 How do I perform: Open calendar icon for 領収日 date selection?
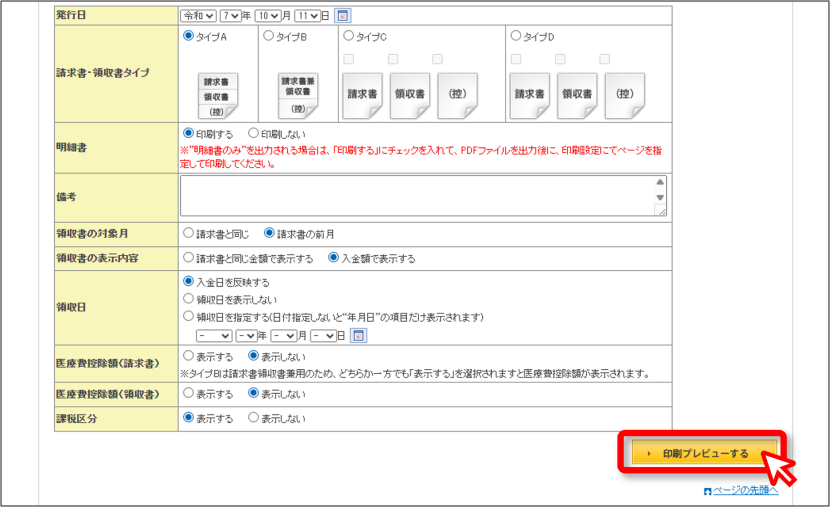click(x=359, y=336)
